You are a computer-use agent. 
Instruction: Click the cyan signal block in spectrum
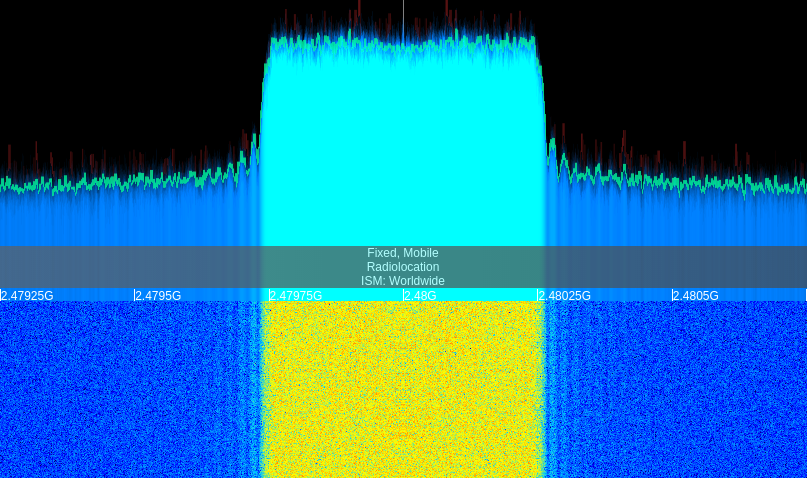pos(403,144)
